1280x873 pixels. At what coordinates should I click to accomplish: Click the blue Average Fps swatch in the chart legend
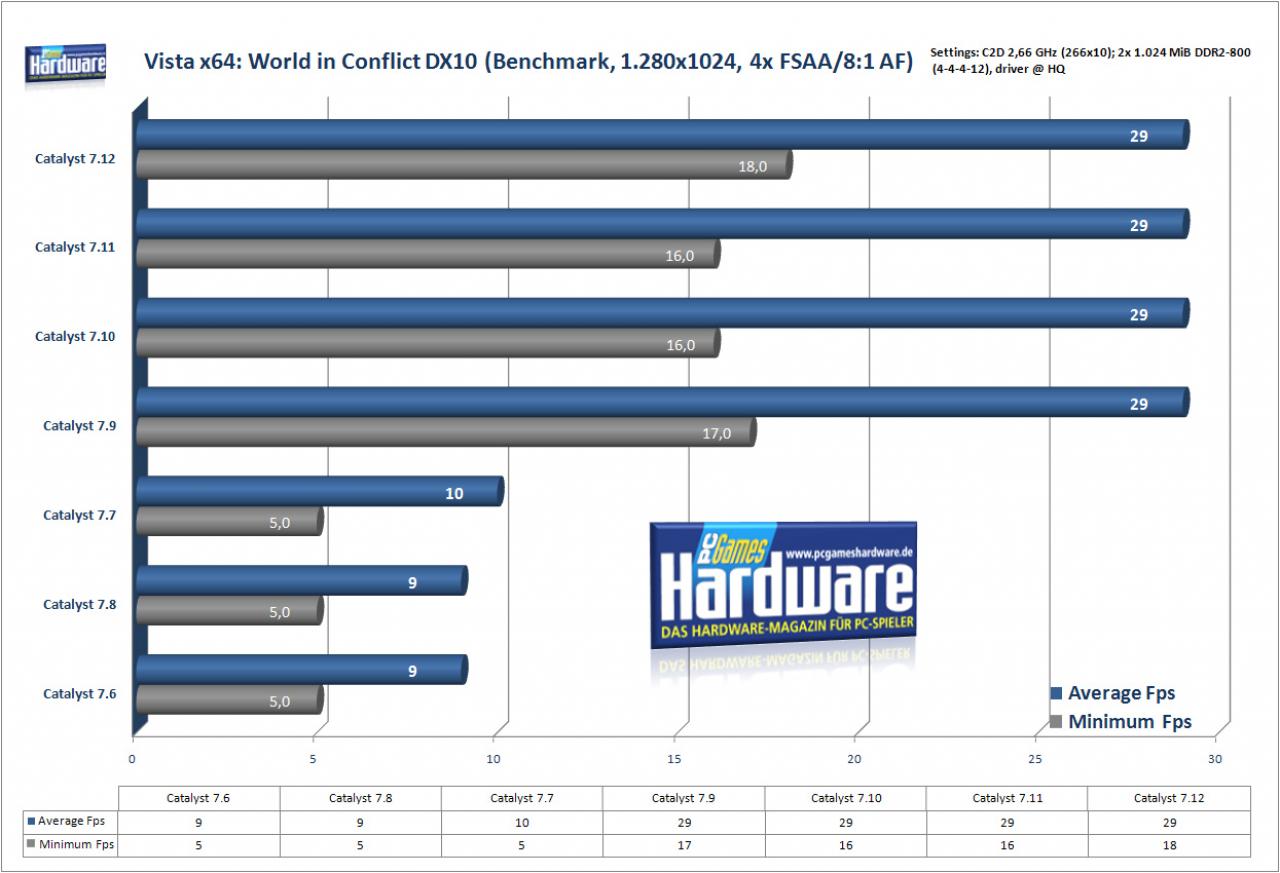1055,693
